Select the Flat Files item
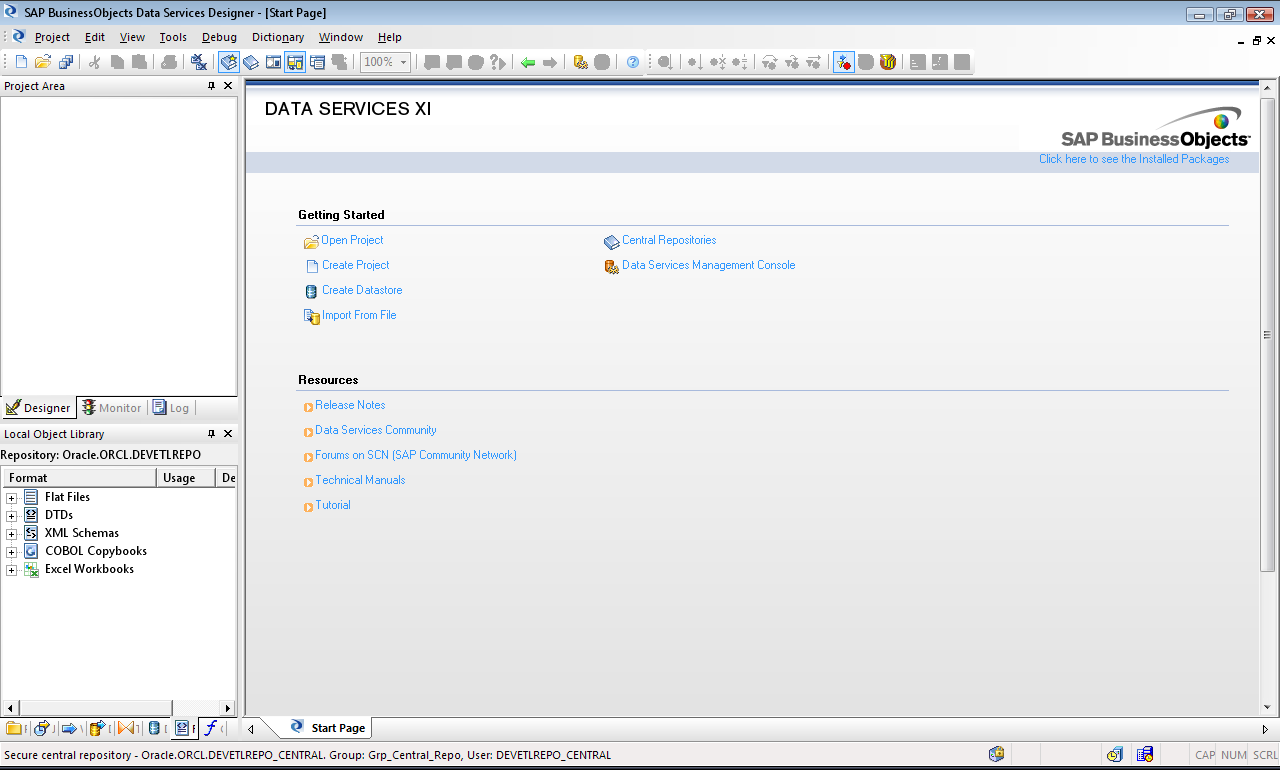The height and width of the screenshot is (770, 1280). 67,497
